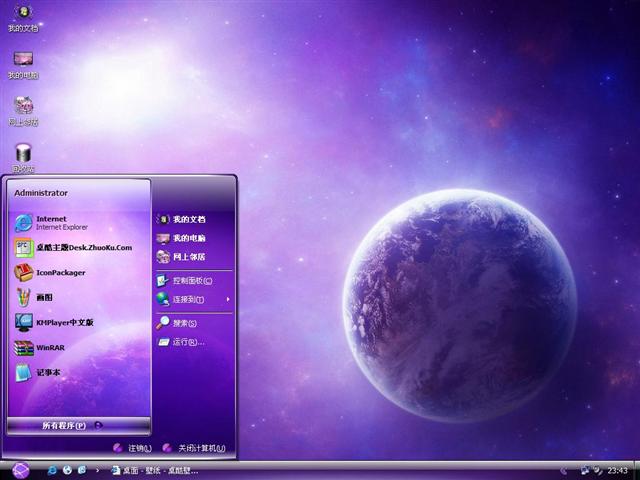Click the 关闭计算机(U) shut down button
640x480 pixels.
pos(193,448)
